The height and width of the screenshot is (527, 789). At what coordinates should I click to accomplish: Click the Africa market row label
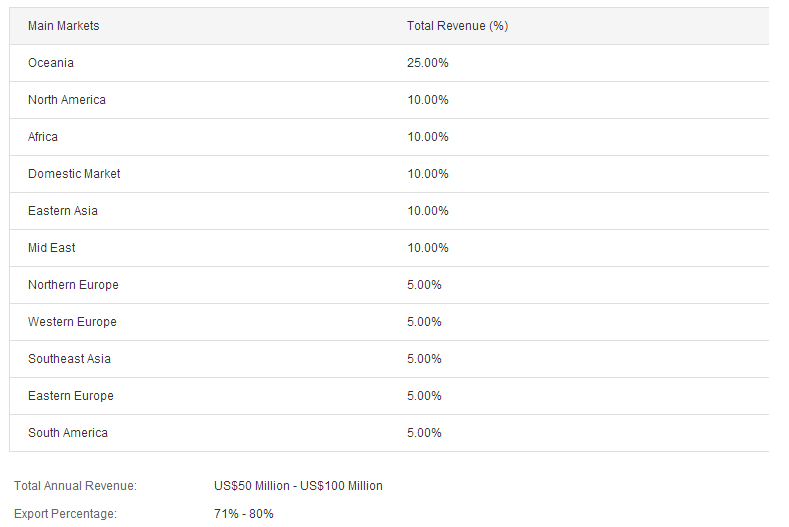[43, 137]
